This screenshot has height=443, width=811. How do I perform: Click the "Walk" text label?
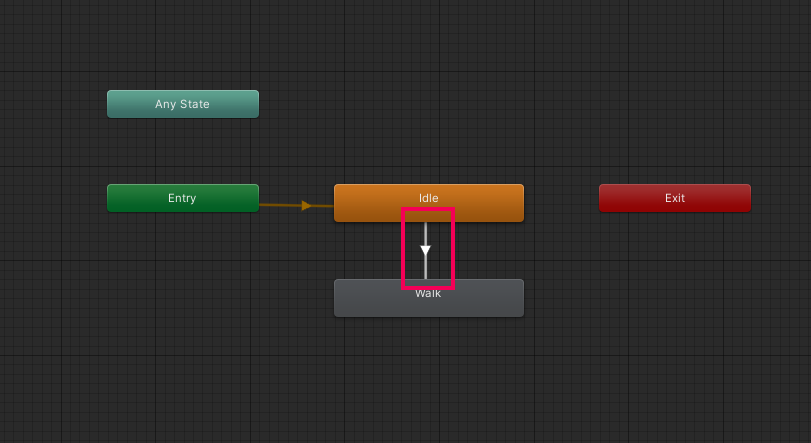pos(428,294)
